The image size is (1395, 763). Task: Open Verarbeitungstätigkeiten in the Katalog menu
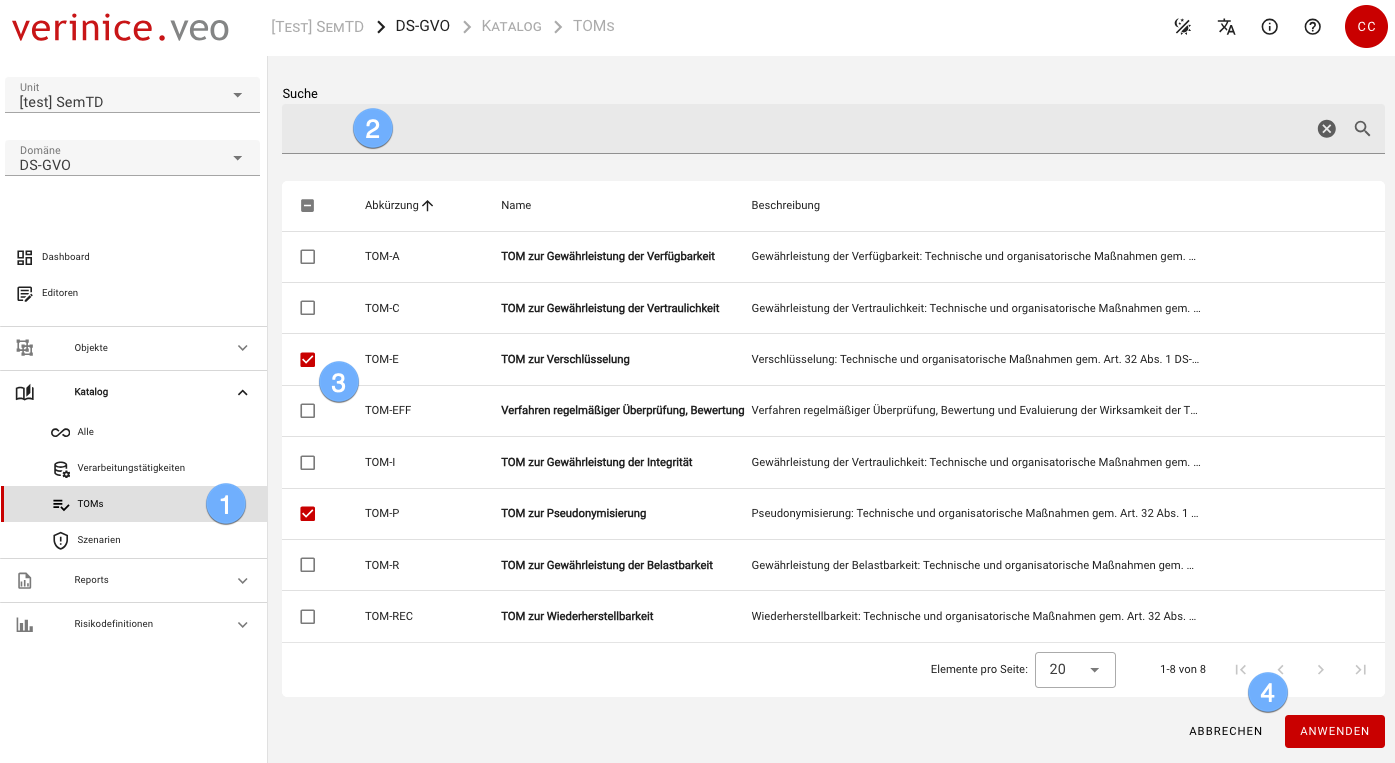point(130,468)
